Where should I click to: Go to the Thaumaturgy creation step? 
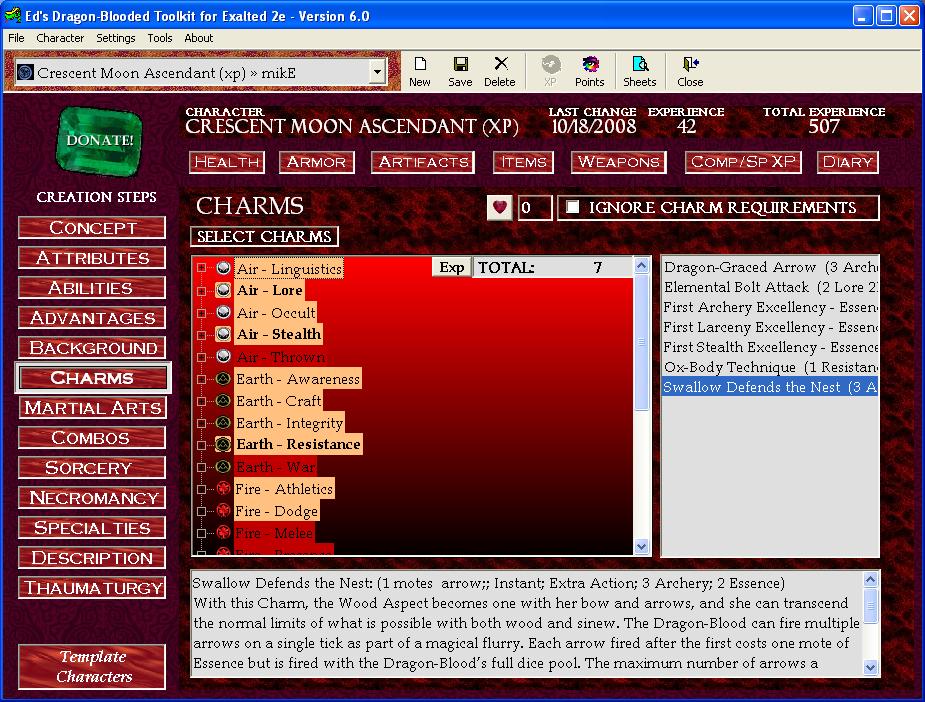[x=93, y=588]
